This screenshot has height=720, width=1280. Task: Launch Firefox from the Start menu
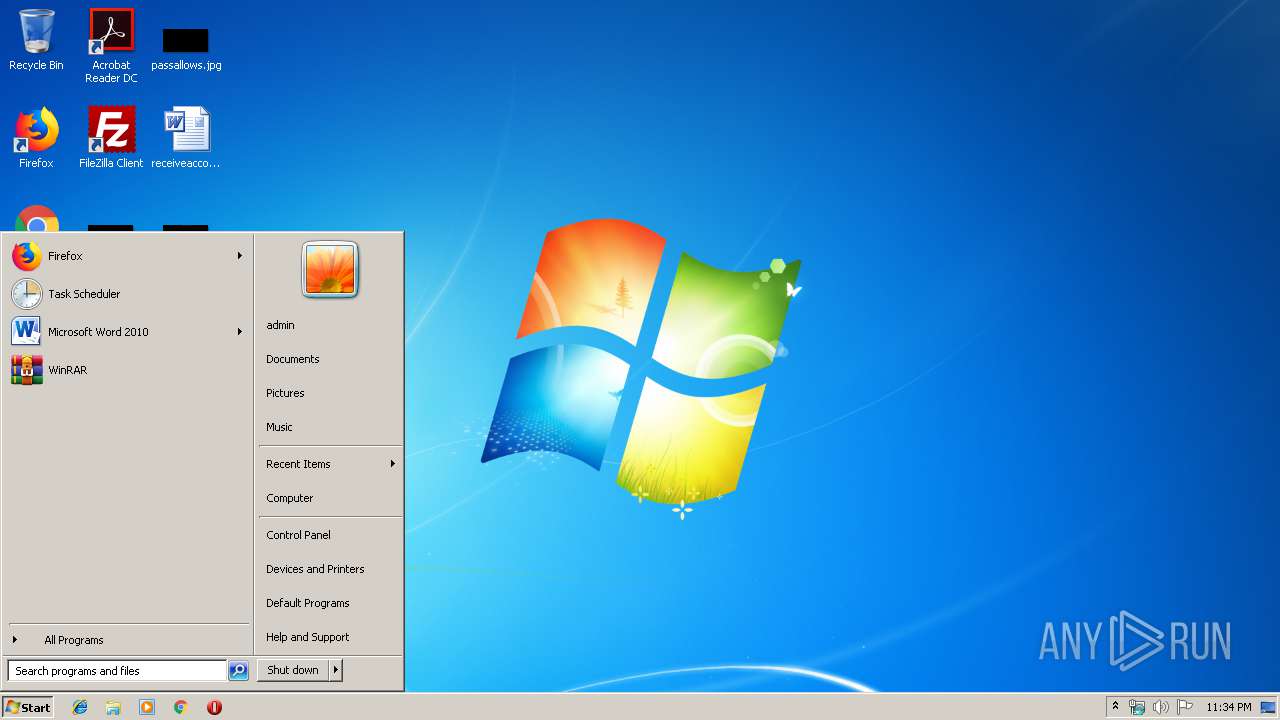click(128, 256)
